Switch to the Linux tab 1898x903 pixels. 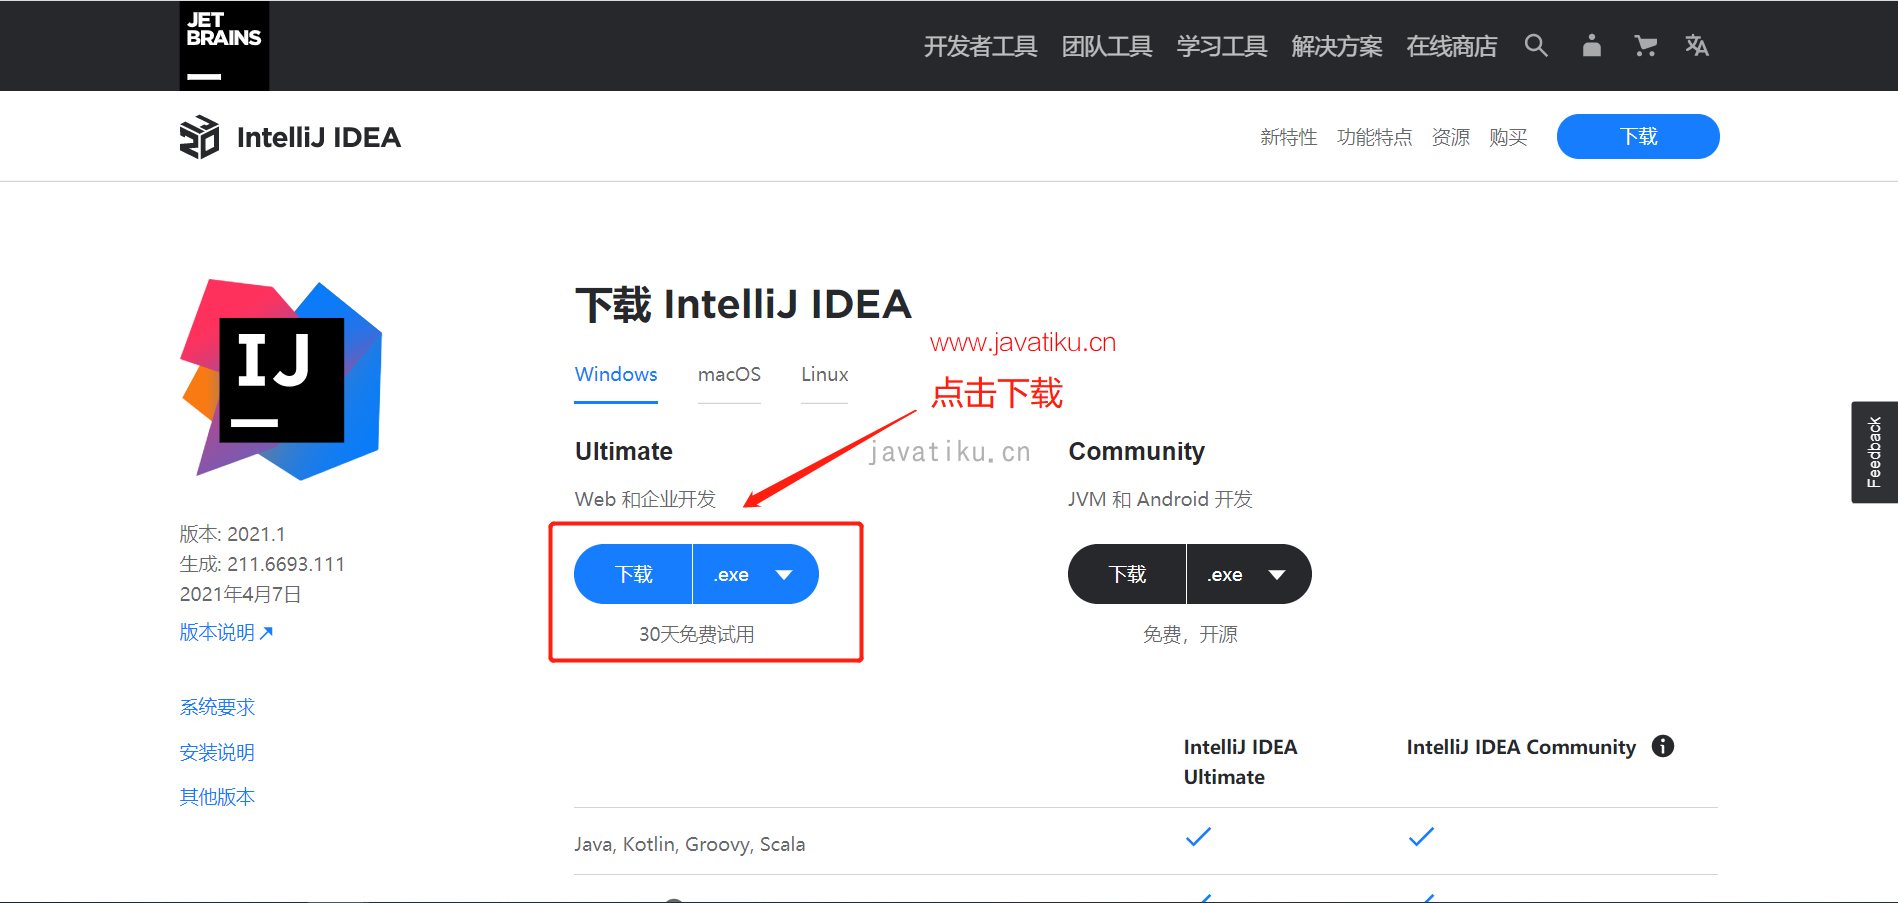(824, 374)
